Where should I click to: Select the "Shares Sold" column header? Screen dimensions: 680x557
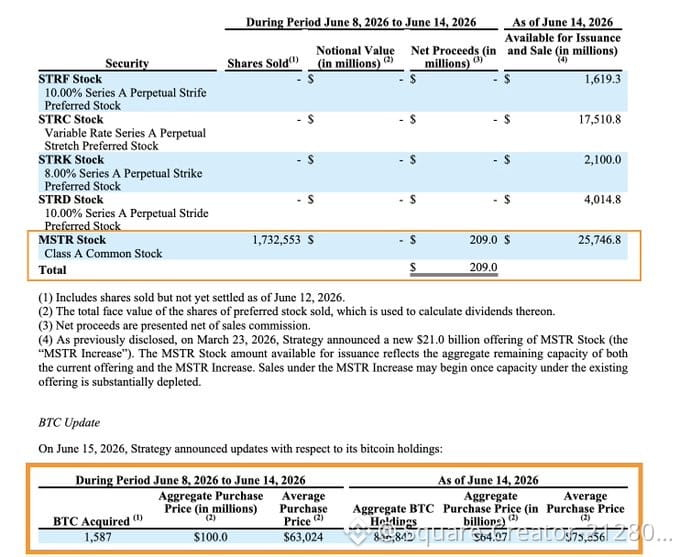(263, 63)
